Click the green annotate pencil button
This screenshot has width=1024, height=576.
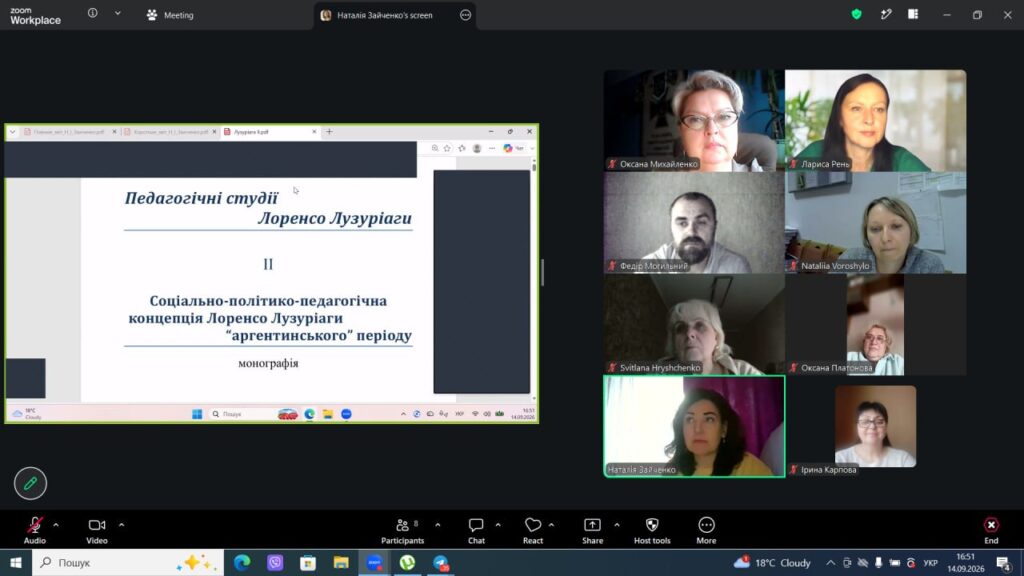(x=30, y=483)
